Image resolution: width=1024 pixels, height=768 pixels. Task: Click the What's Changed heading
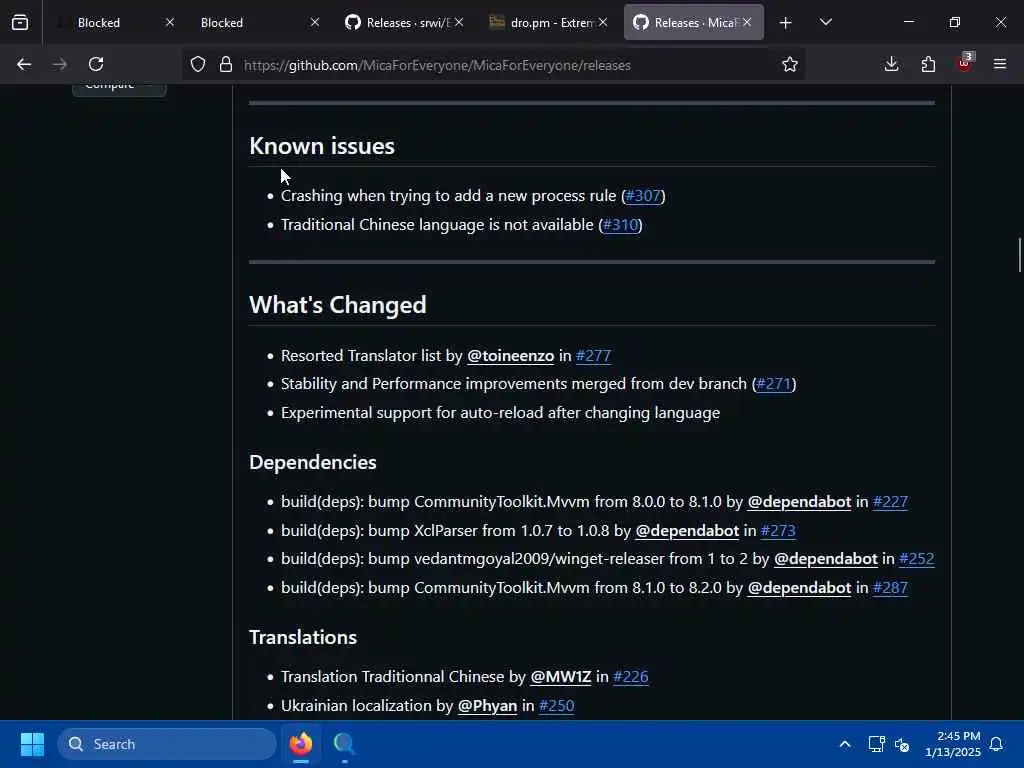click(x=338, y=305)
